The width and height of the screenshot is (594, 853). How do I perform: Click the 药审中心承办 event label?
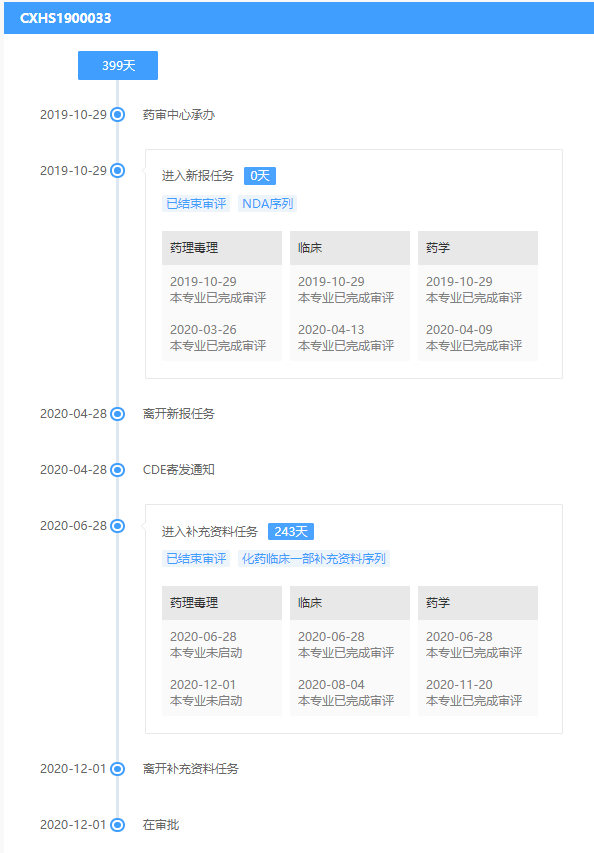click(178, 115)
